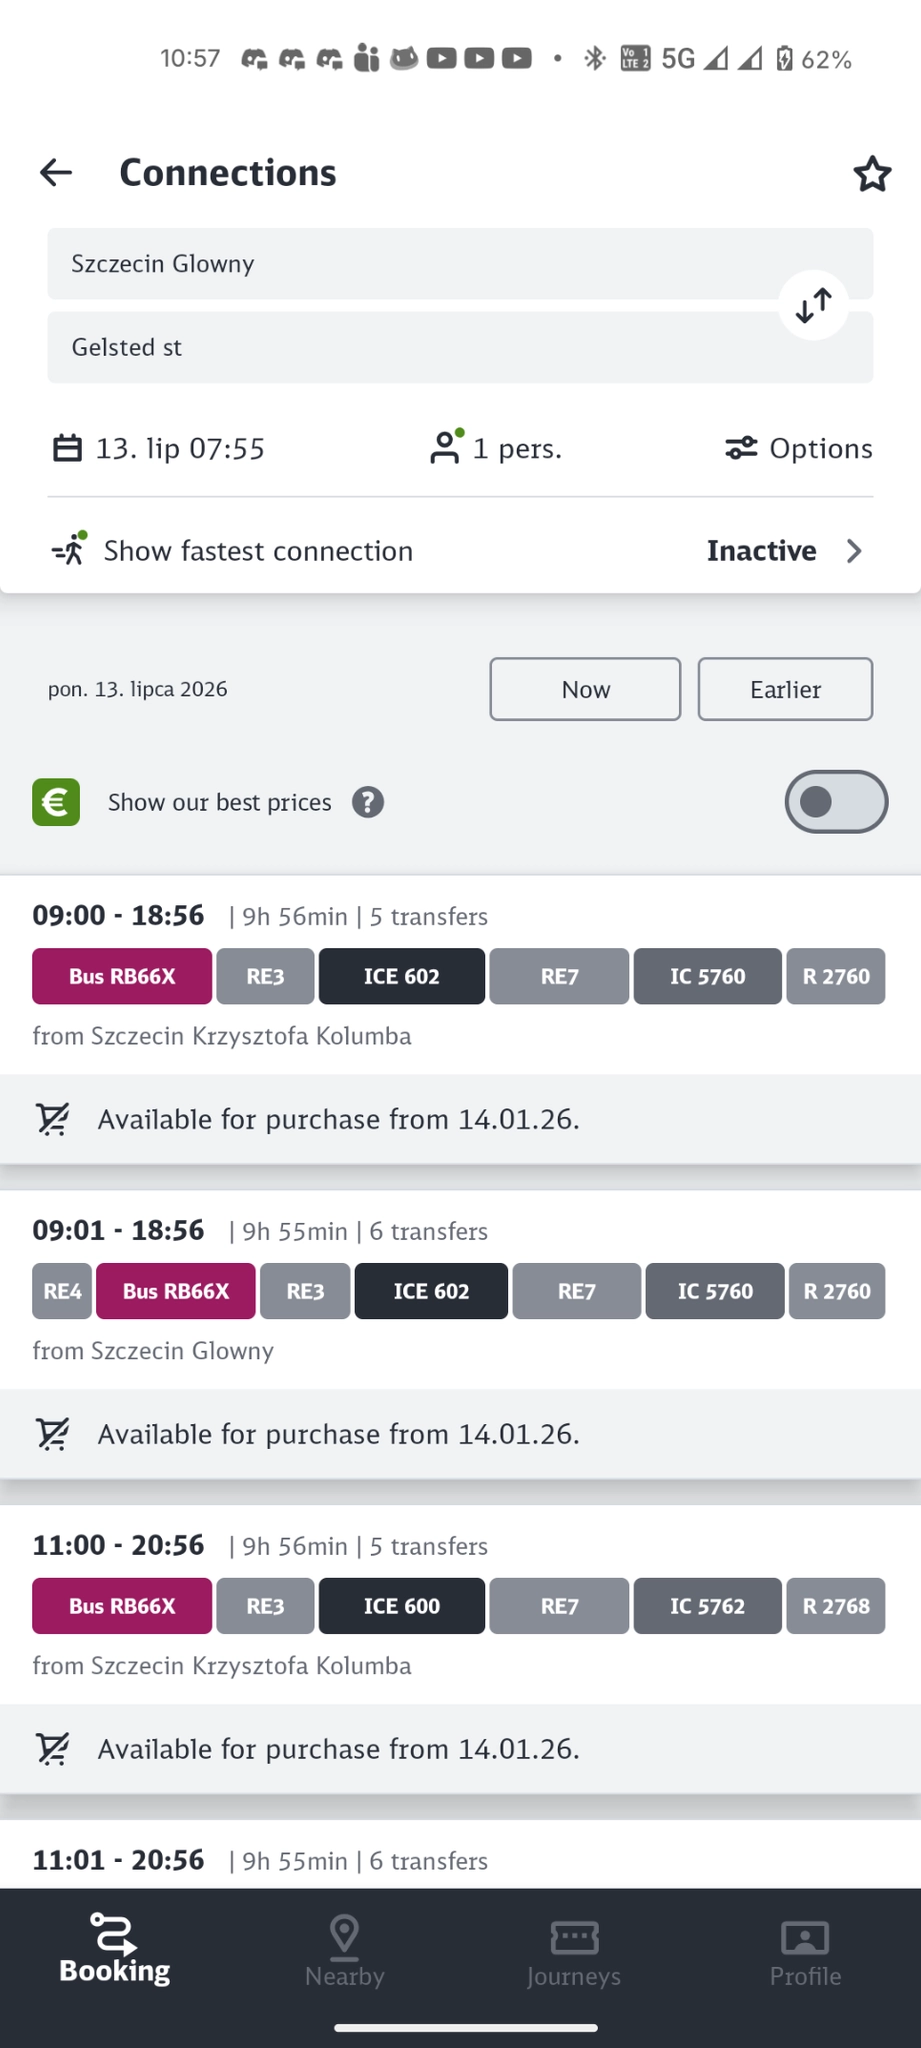Tap the green euro price icon
Screen dimensions: 921x2048
pyautogui.click(x=56, y=802)
